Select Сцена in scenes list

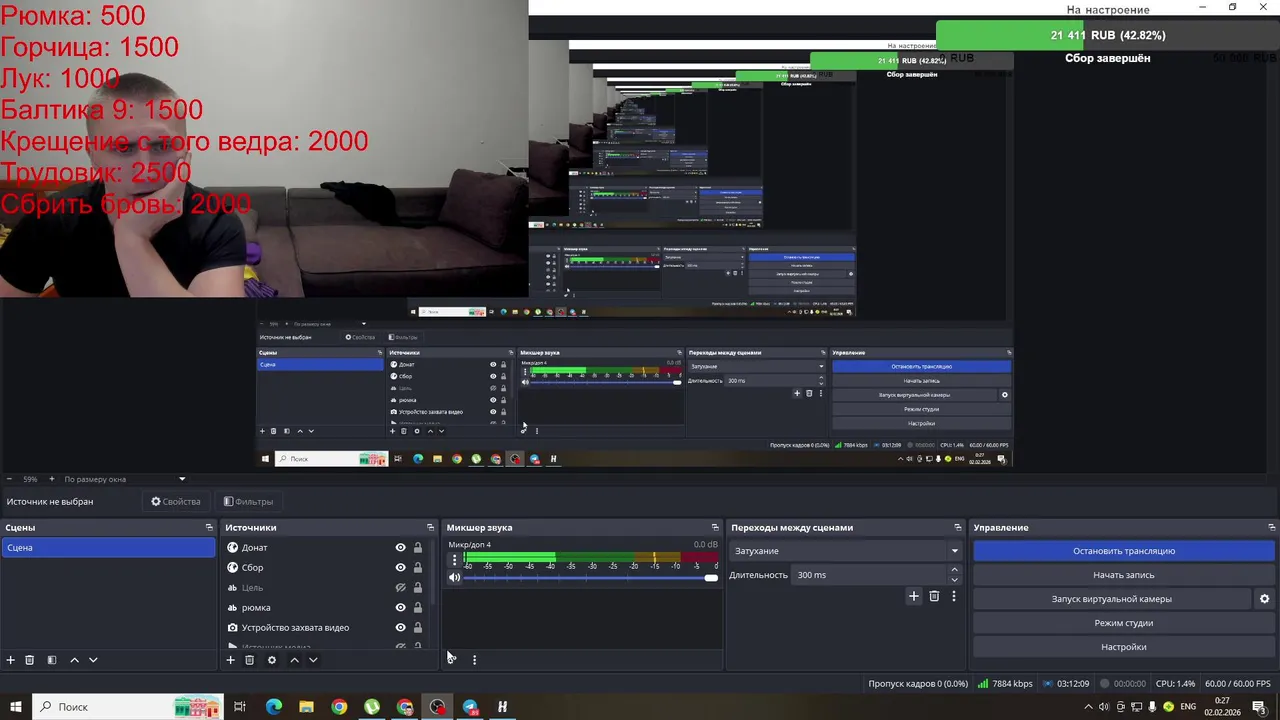pyautogui.click(x=108, y=548)
